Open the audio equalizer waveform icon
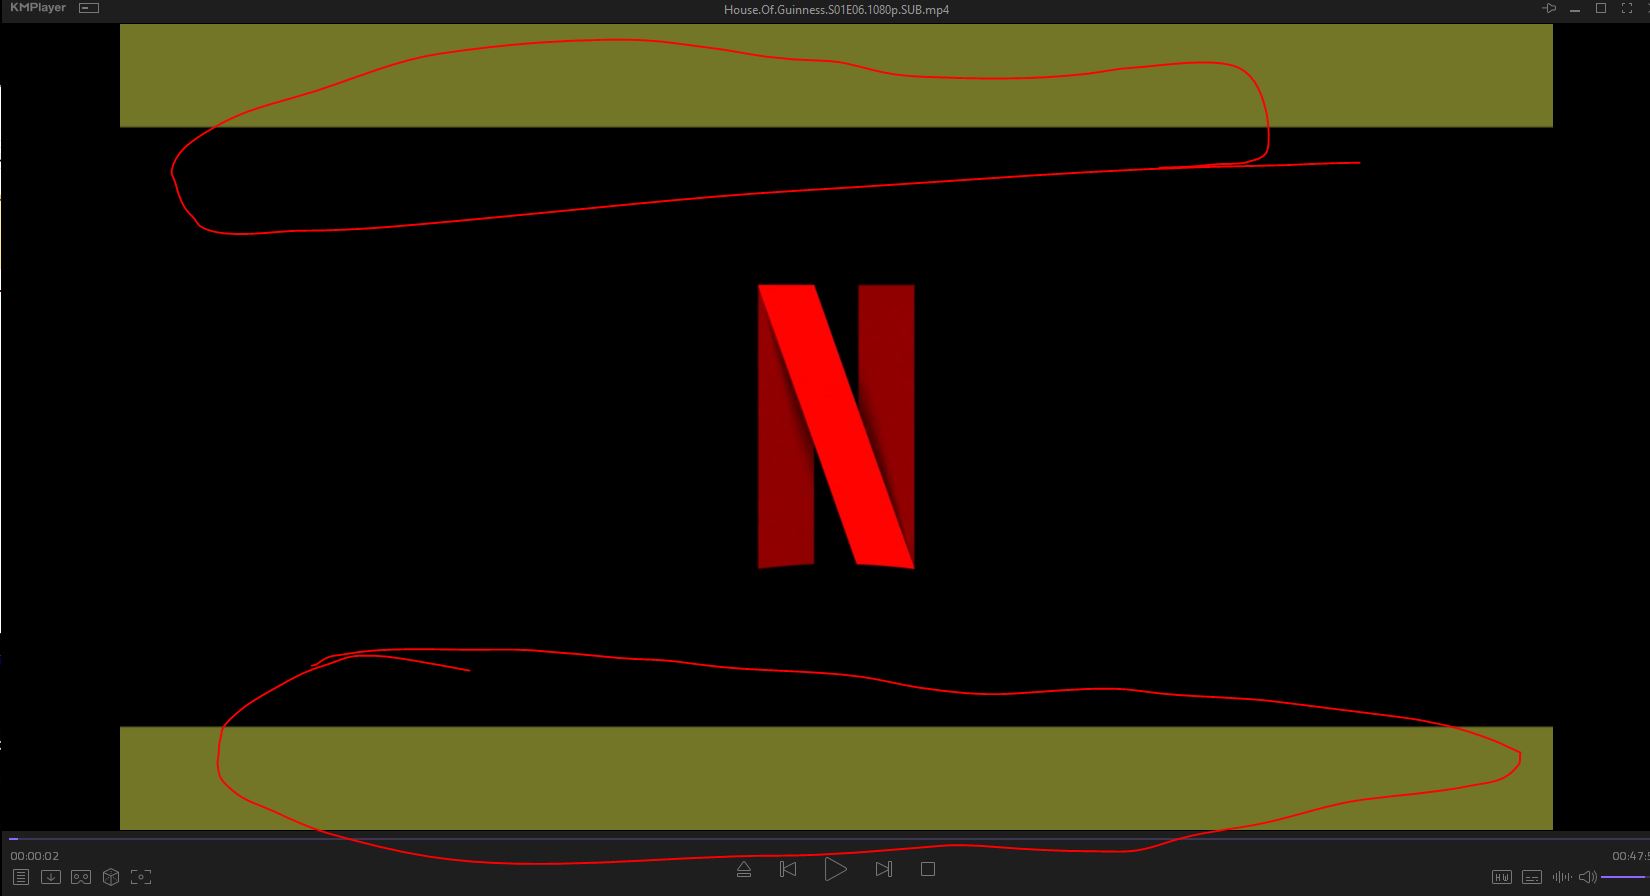Viewport: 1650px width, 896px height. [1561, 877]
